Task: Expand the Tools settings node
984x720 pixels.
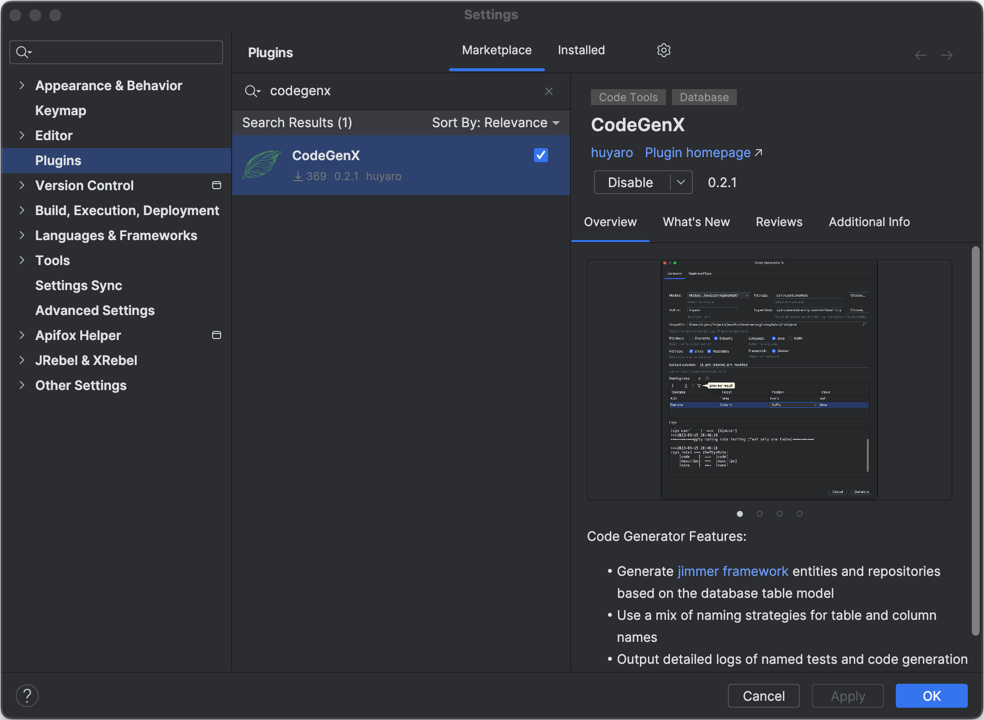Action: pyautogui.click(x=22, y=261)
